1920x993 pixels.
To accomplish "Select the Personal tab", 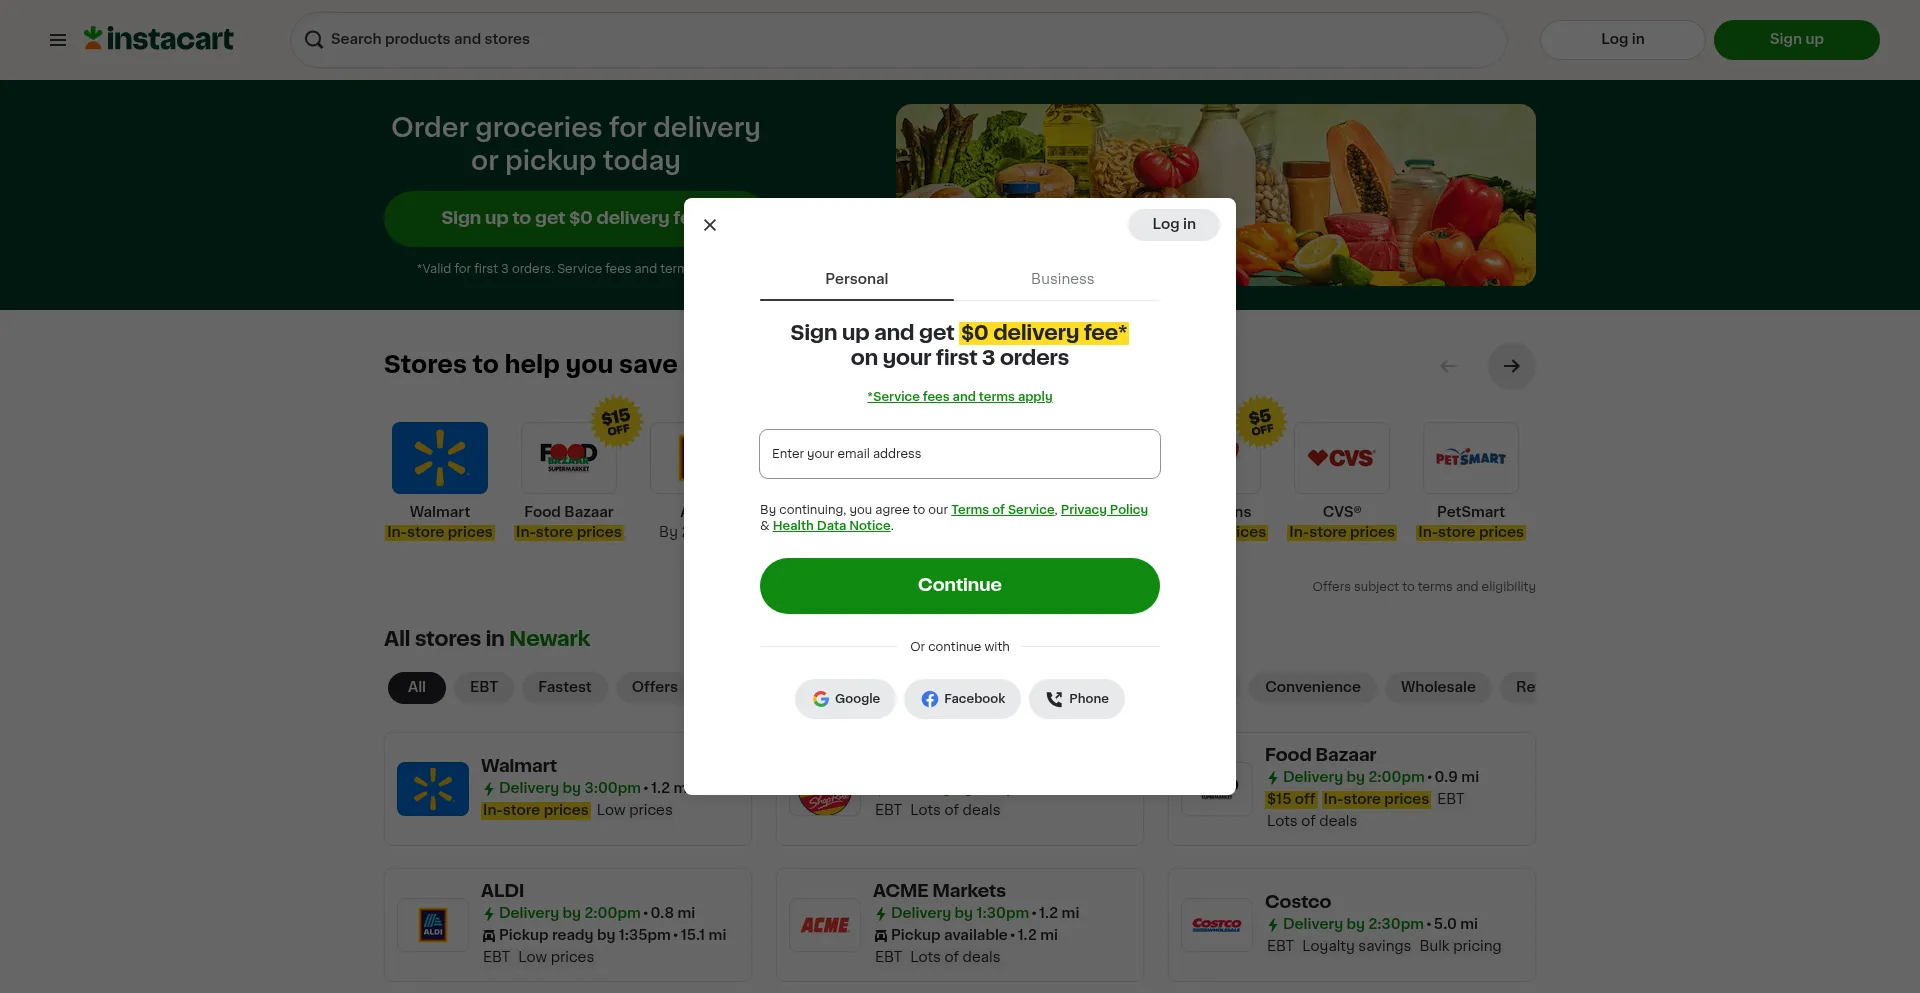I will [x=856, y=279].
